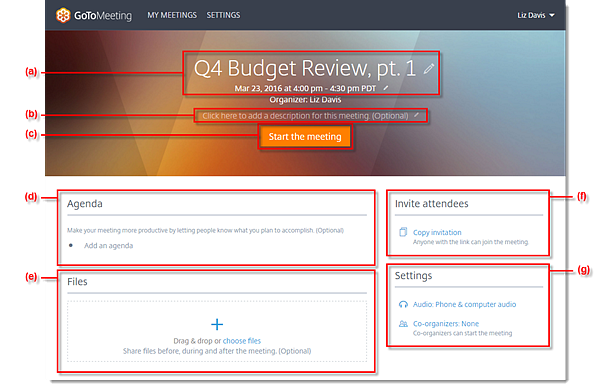Expand the Liz Davis account dropdown
The width and height of the screenshot is (600, 387).
(536, 15)
